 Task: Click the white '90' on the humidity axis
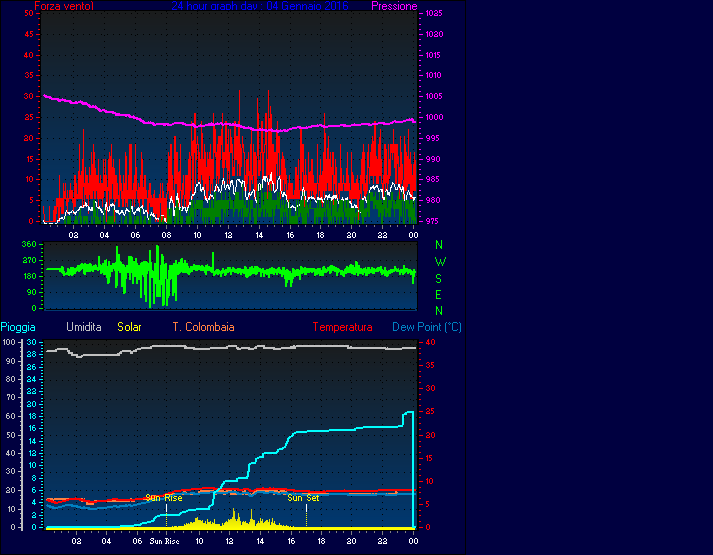point(11,361)
